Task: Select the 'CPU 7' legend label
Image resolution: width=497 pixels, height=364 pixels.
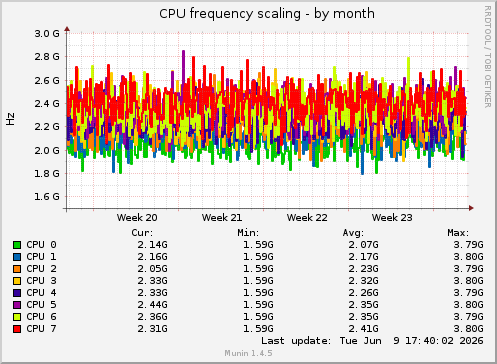Action: tap(41, 329)
